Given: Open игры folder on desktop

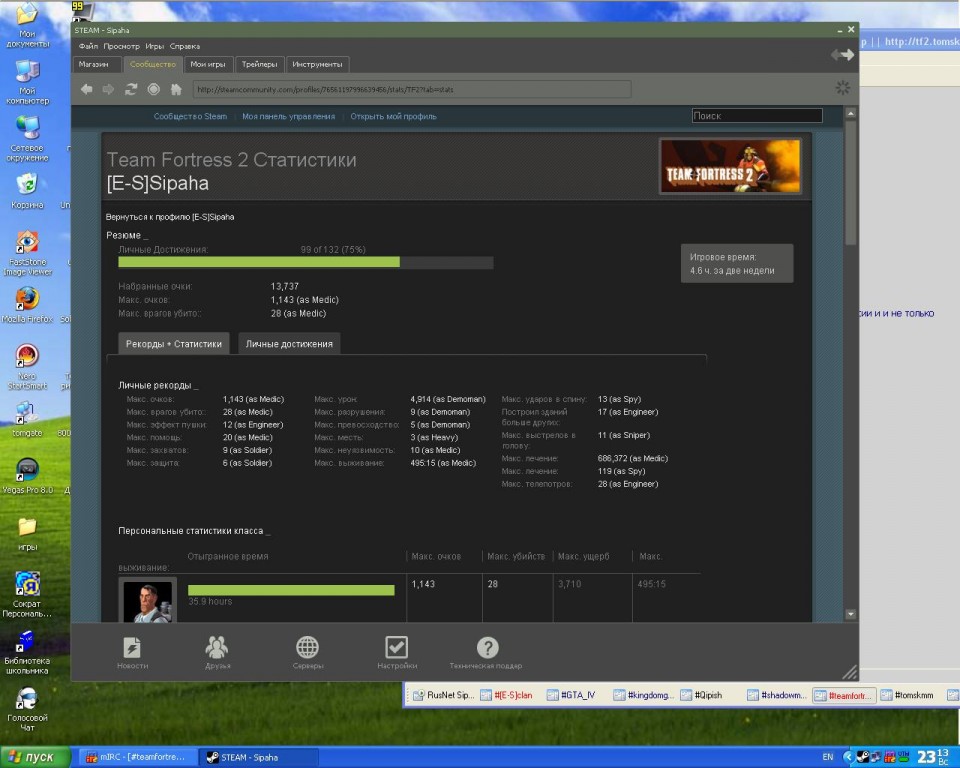Looking at the screenshot, I should click(27, 533).
